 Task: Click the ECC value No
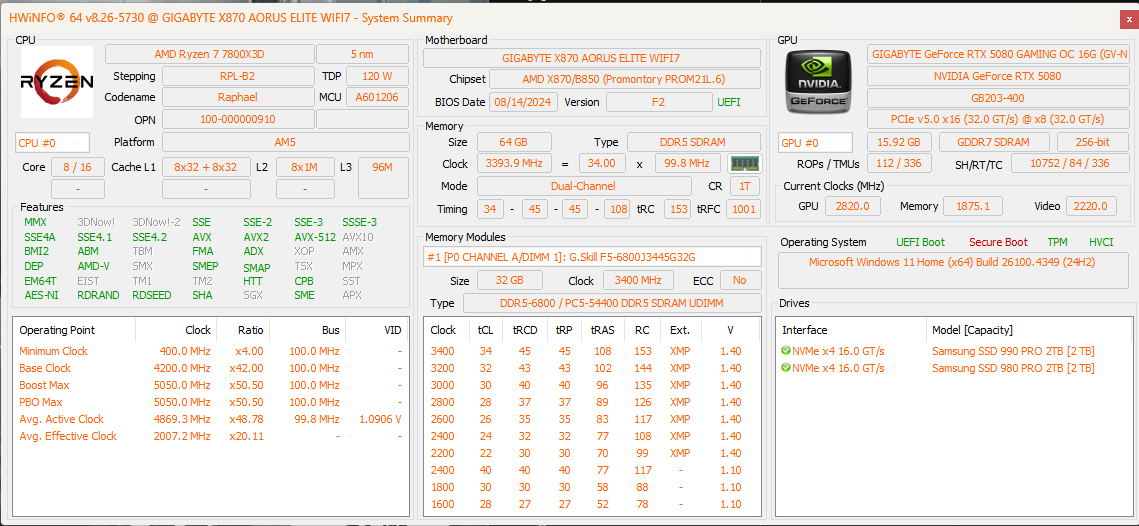click(739, 280)
